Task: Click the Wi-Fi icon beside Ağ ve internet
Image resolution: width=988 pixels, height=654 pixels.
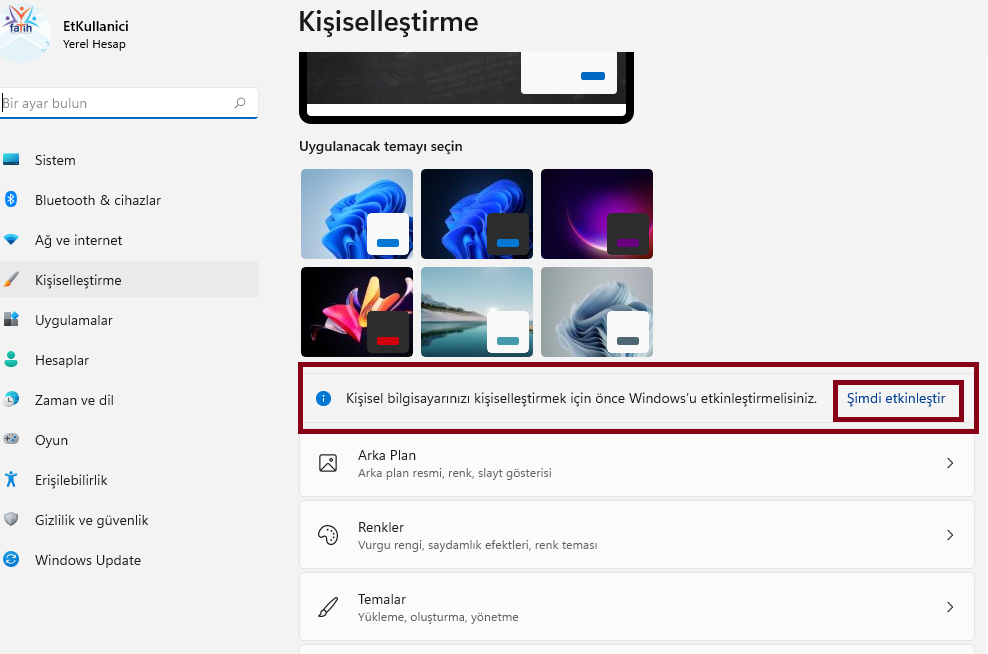Action: (11, 240)
